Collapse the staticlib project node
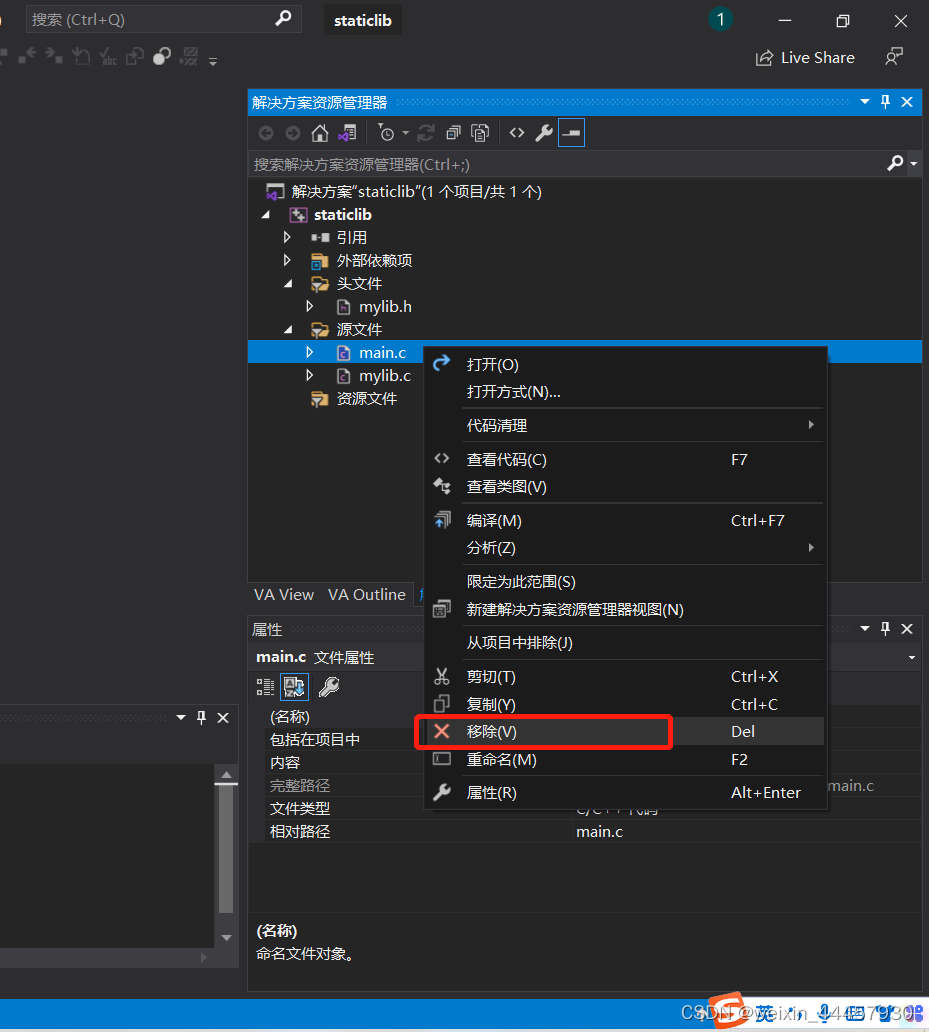This screenshot has width=929, height=1032. (x=266, y=215)
